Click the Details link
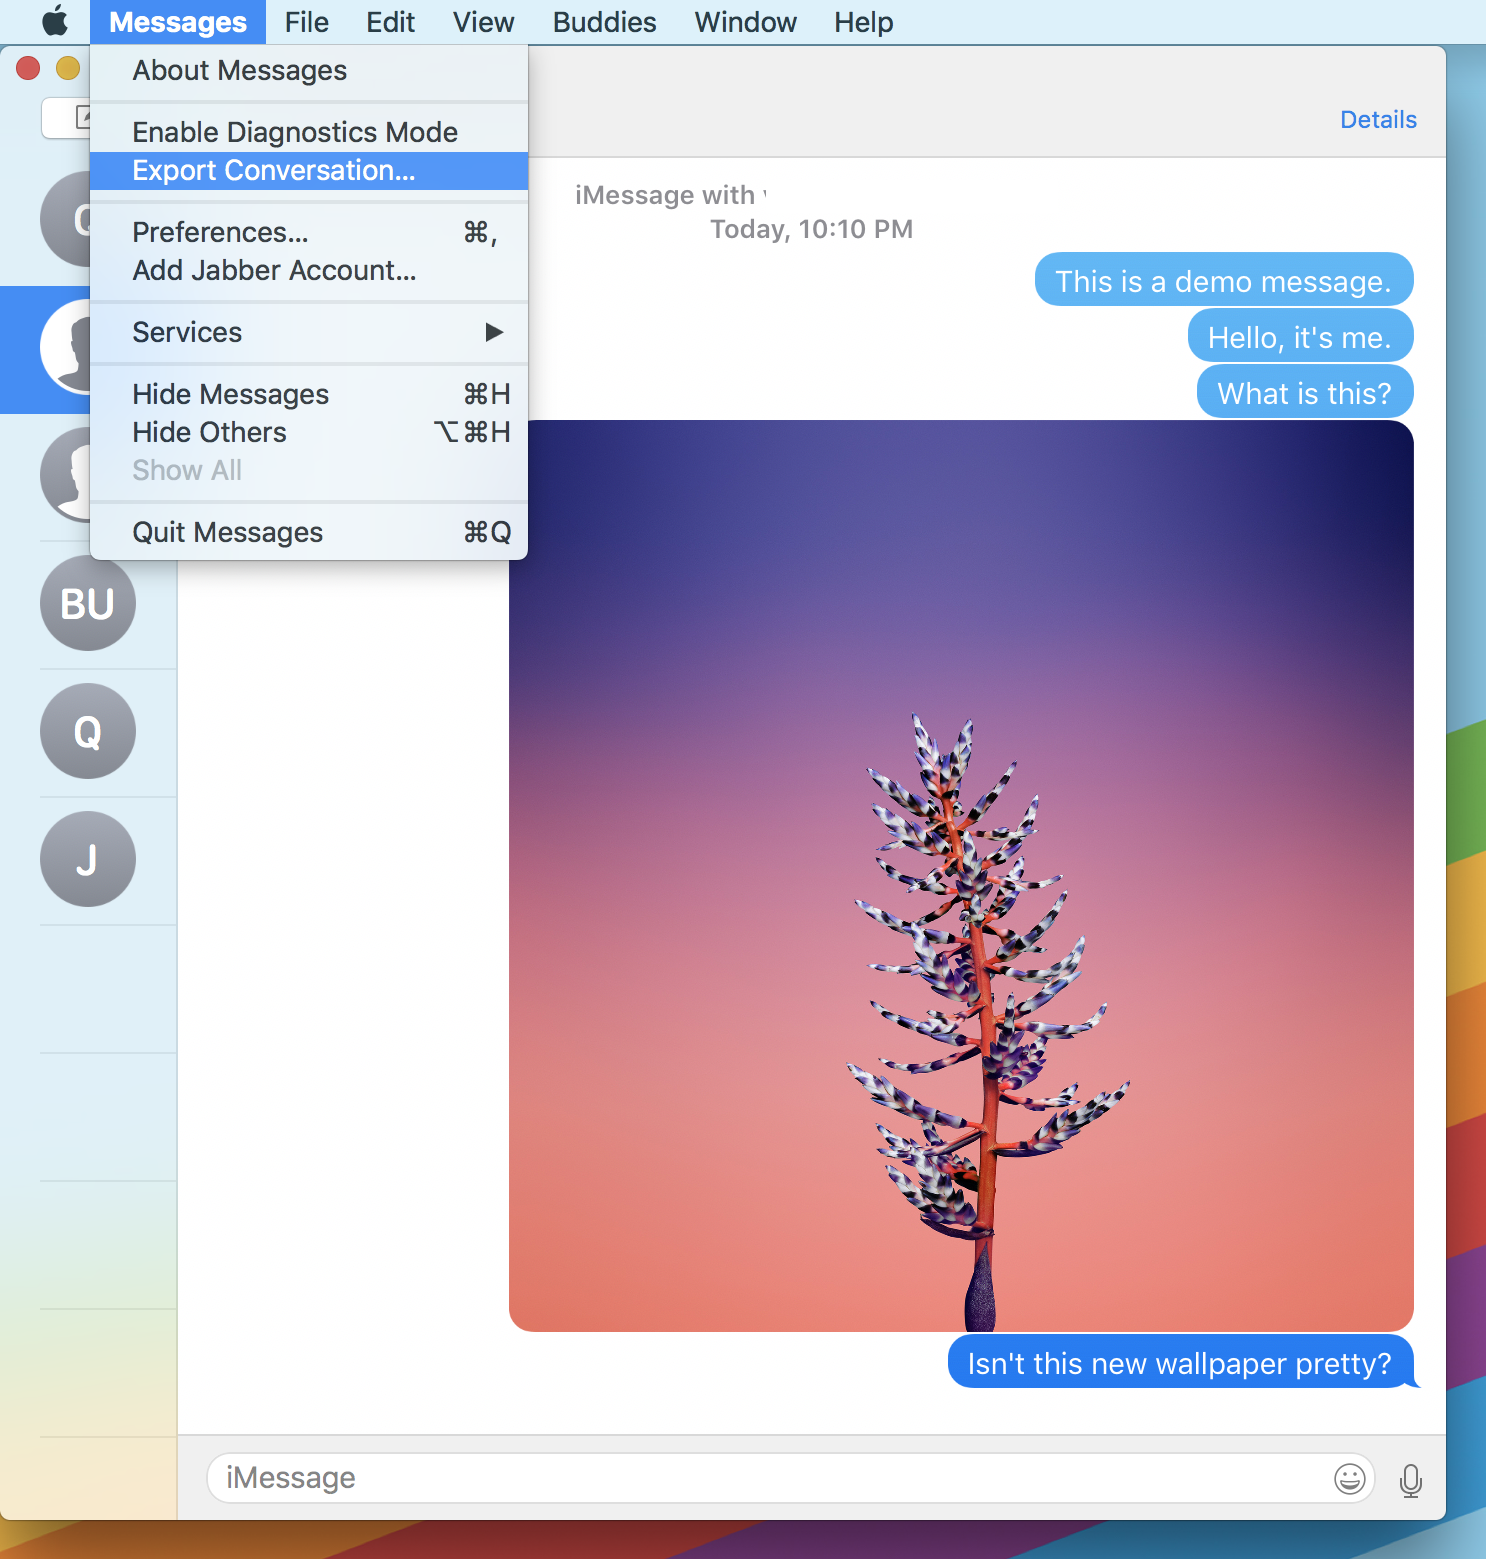1486x1559 pixels. (x=1378, y=120)
